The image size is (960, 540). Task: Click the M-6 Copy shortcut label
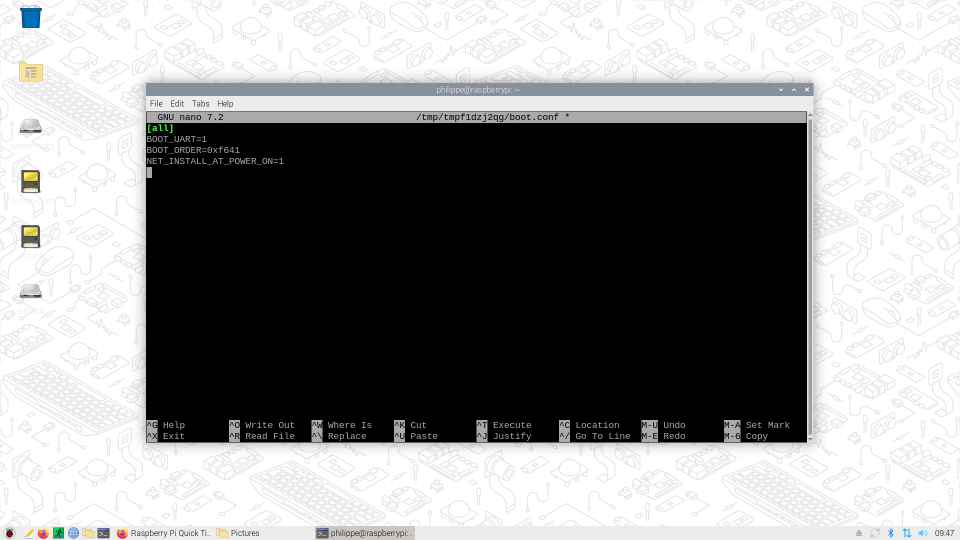click(746, 436)
